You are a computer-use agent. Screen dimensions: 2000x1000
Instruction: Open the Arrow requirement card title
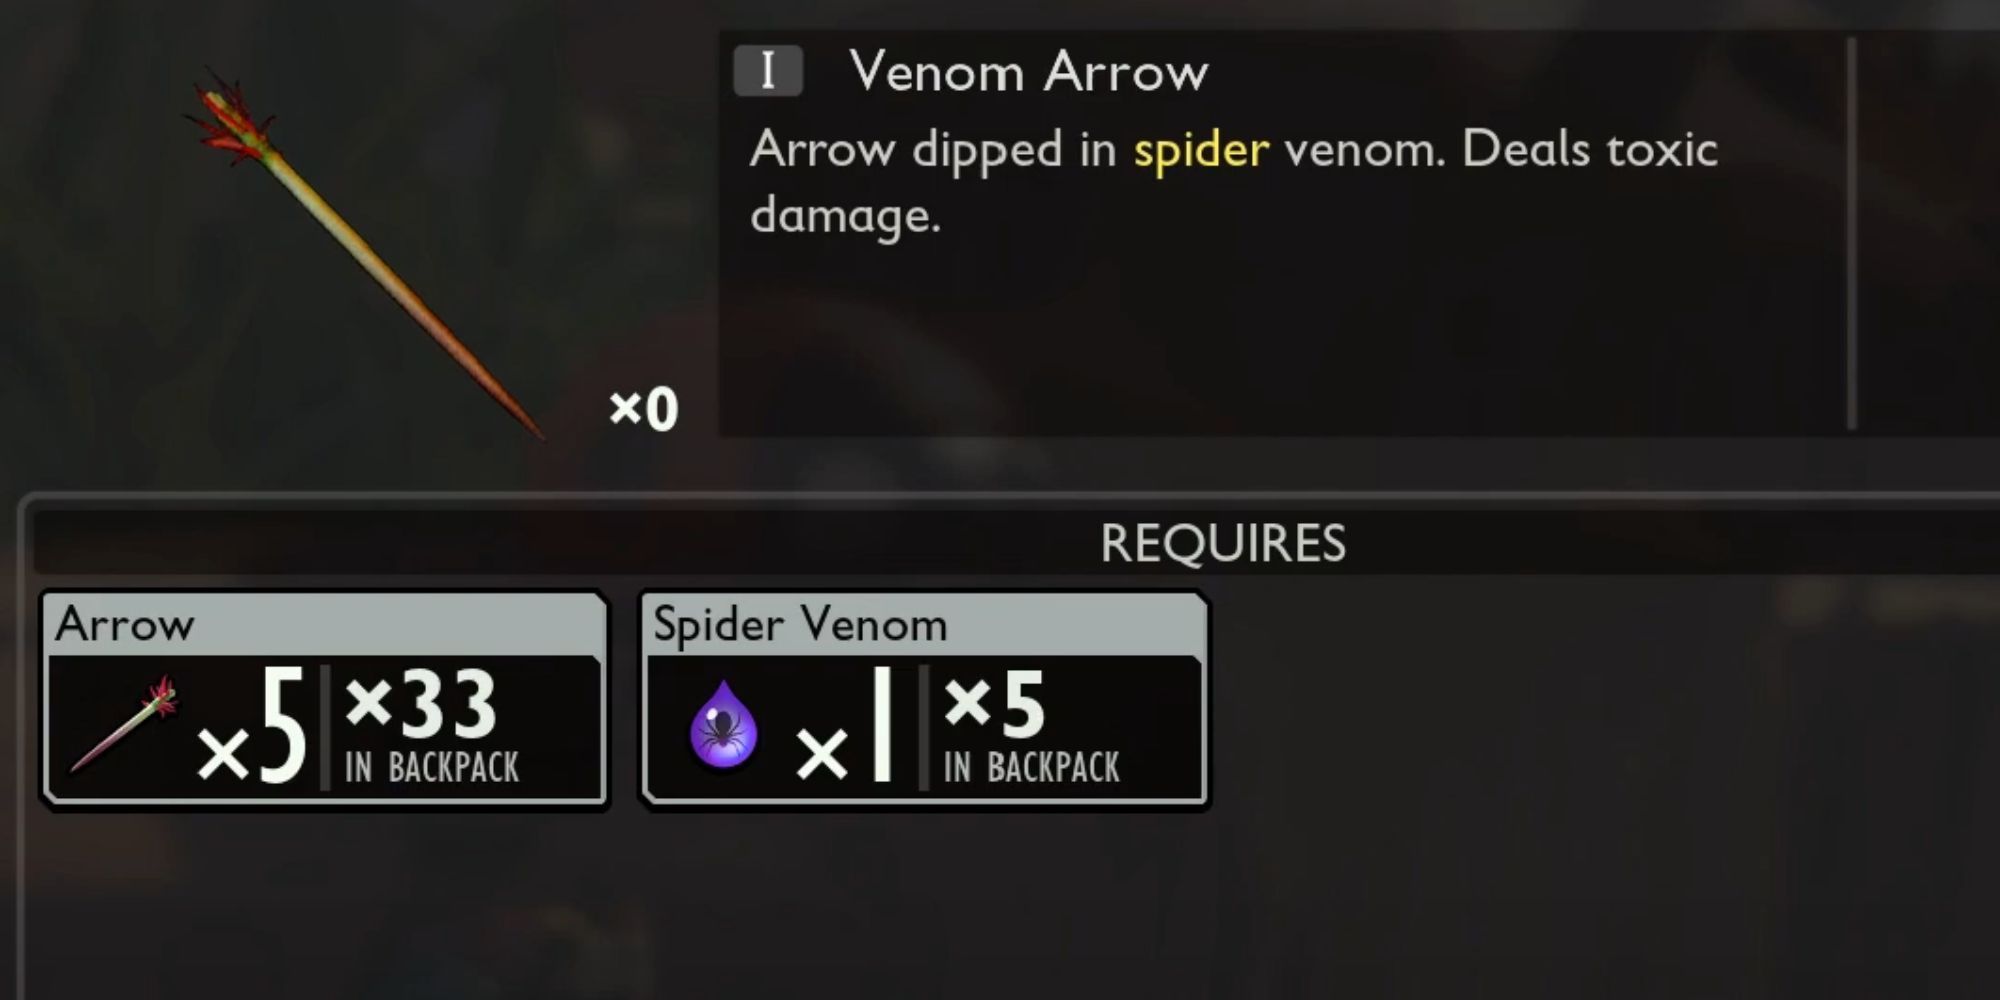[x=125, y=625]
